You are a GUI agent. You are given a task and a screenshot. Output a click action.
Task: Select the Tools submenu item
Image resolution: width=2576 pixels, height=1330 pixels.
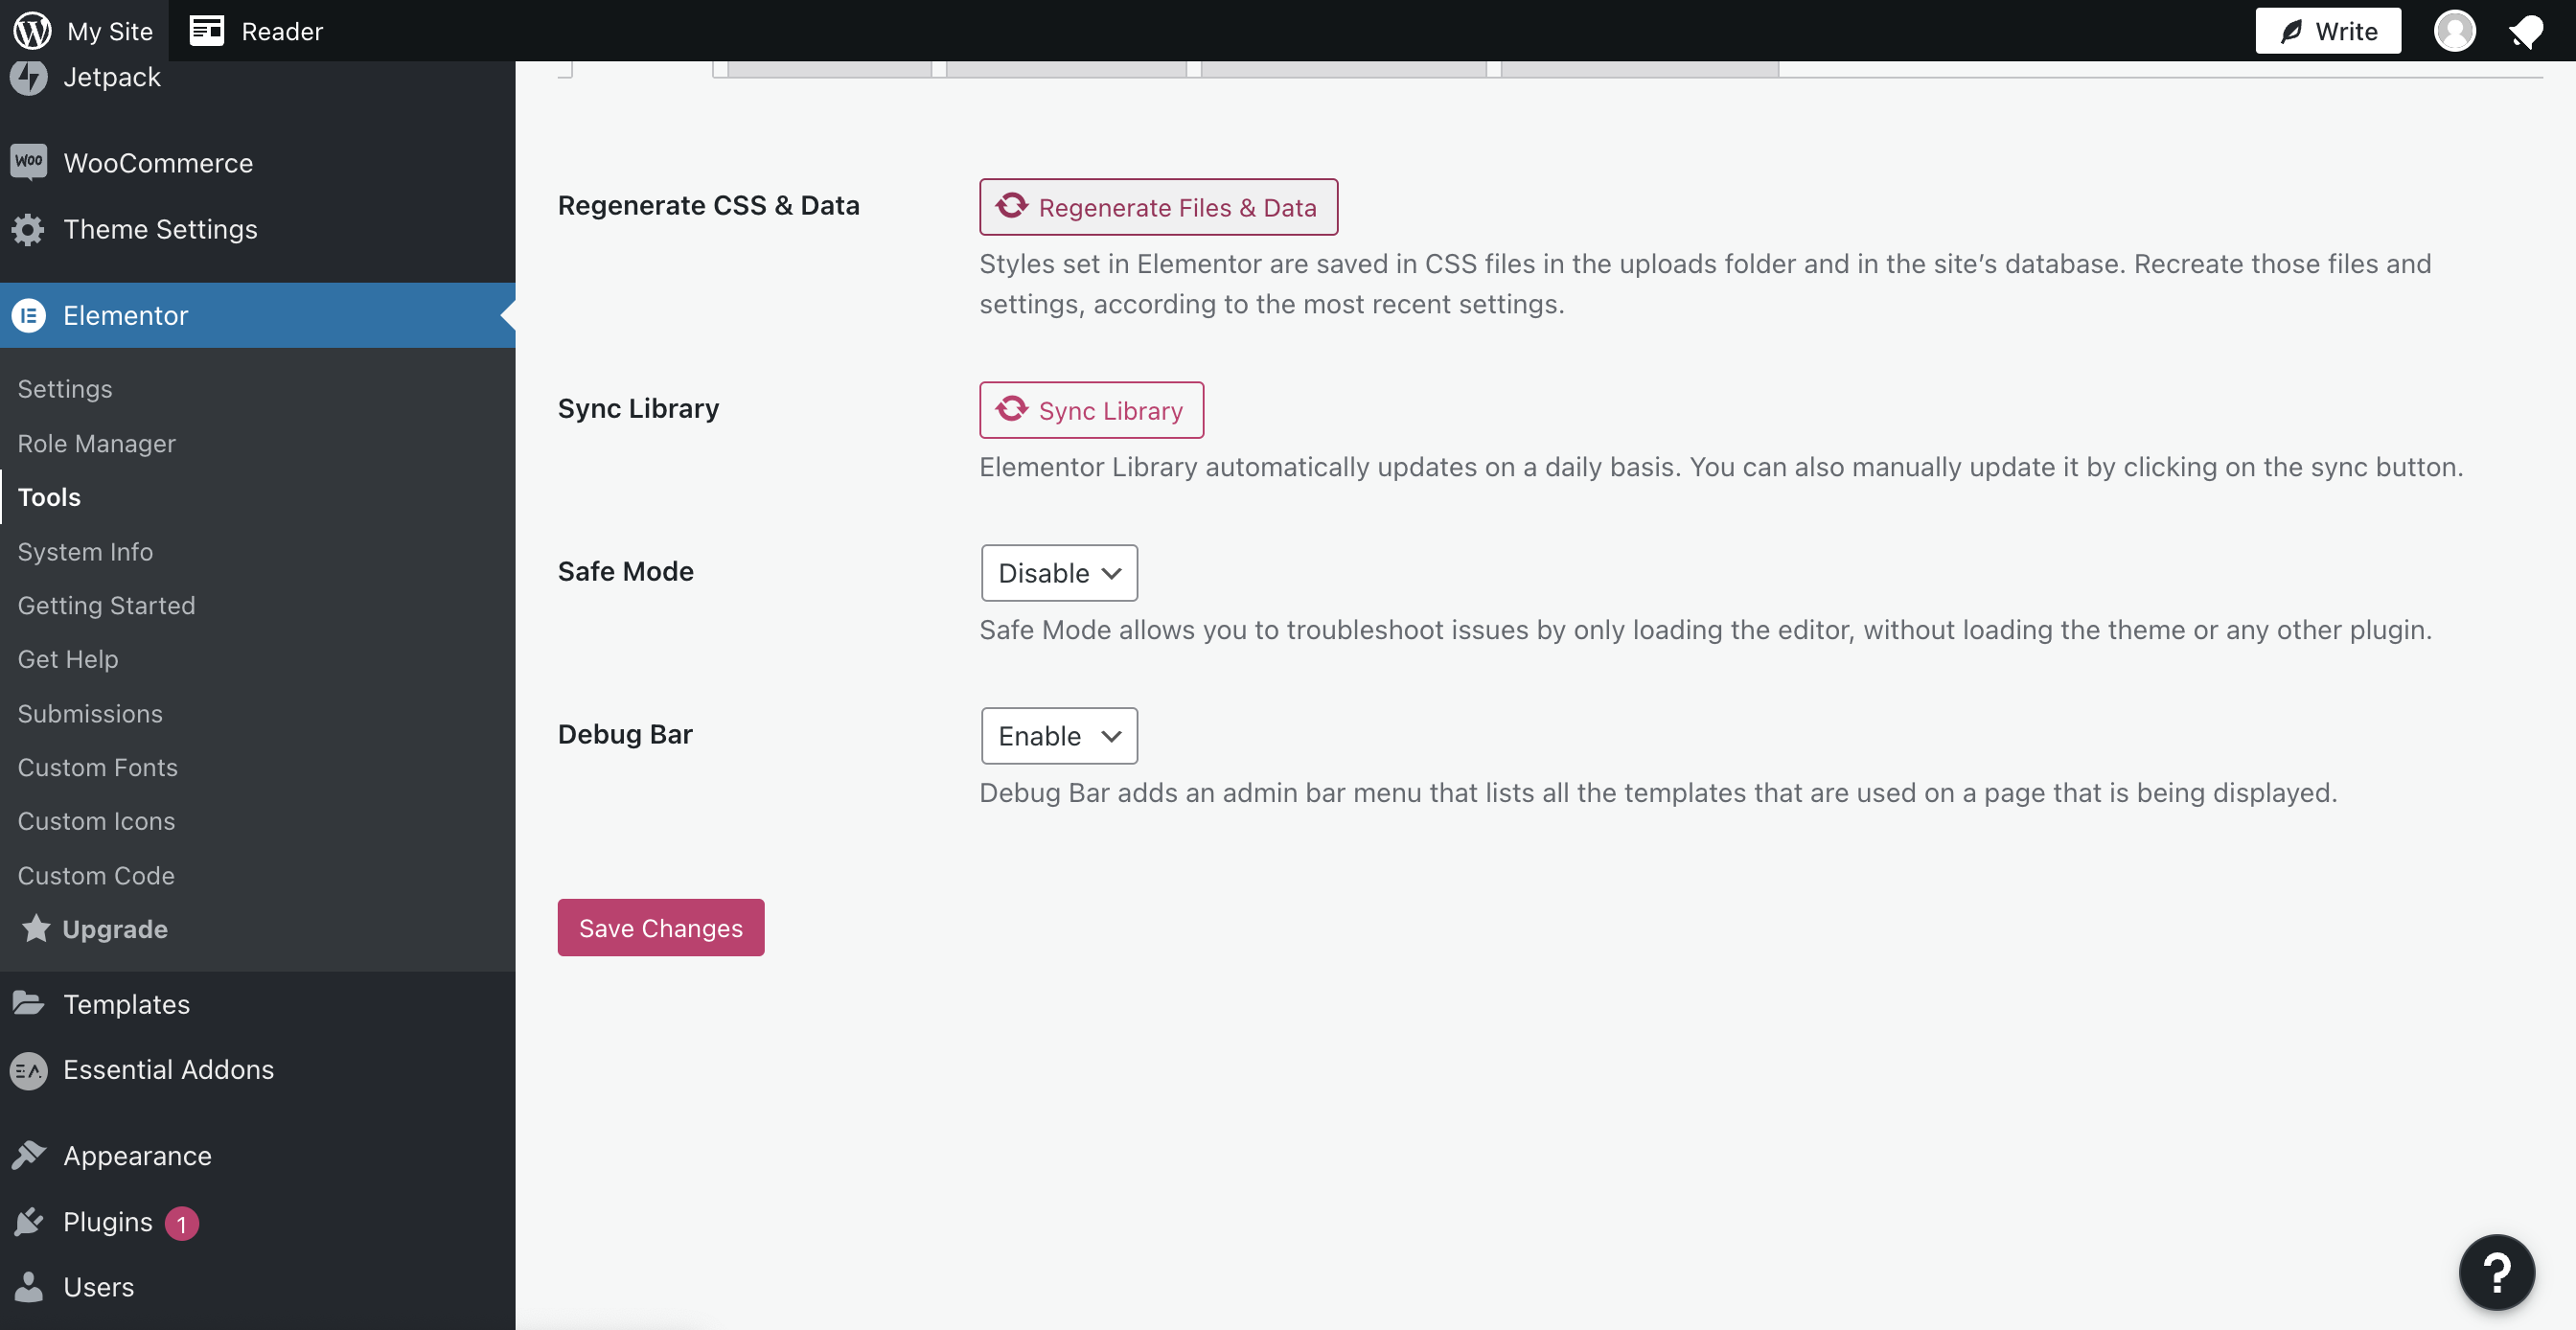[49, 497]
